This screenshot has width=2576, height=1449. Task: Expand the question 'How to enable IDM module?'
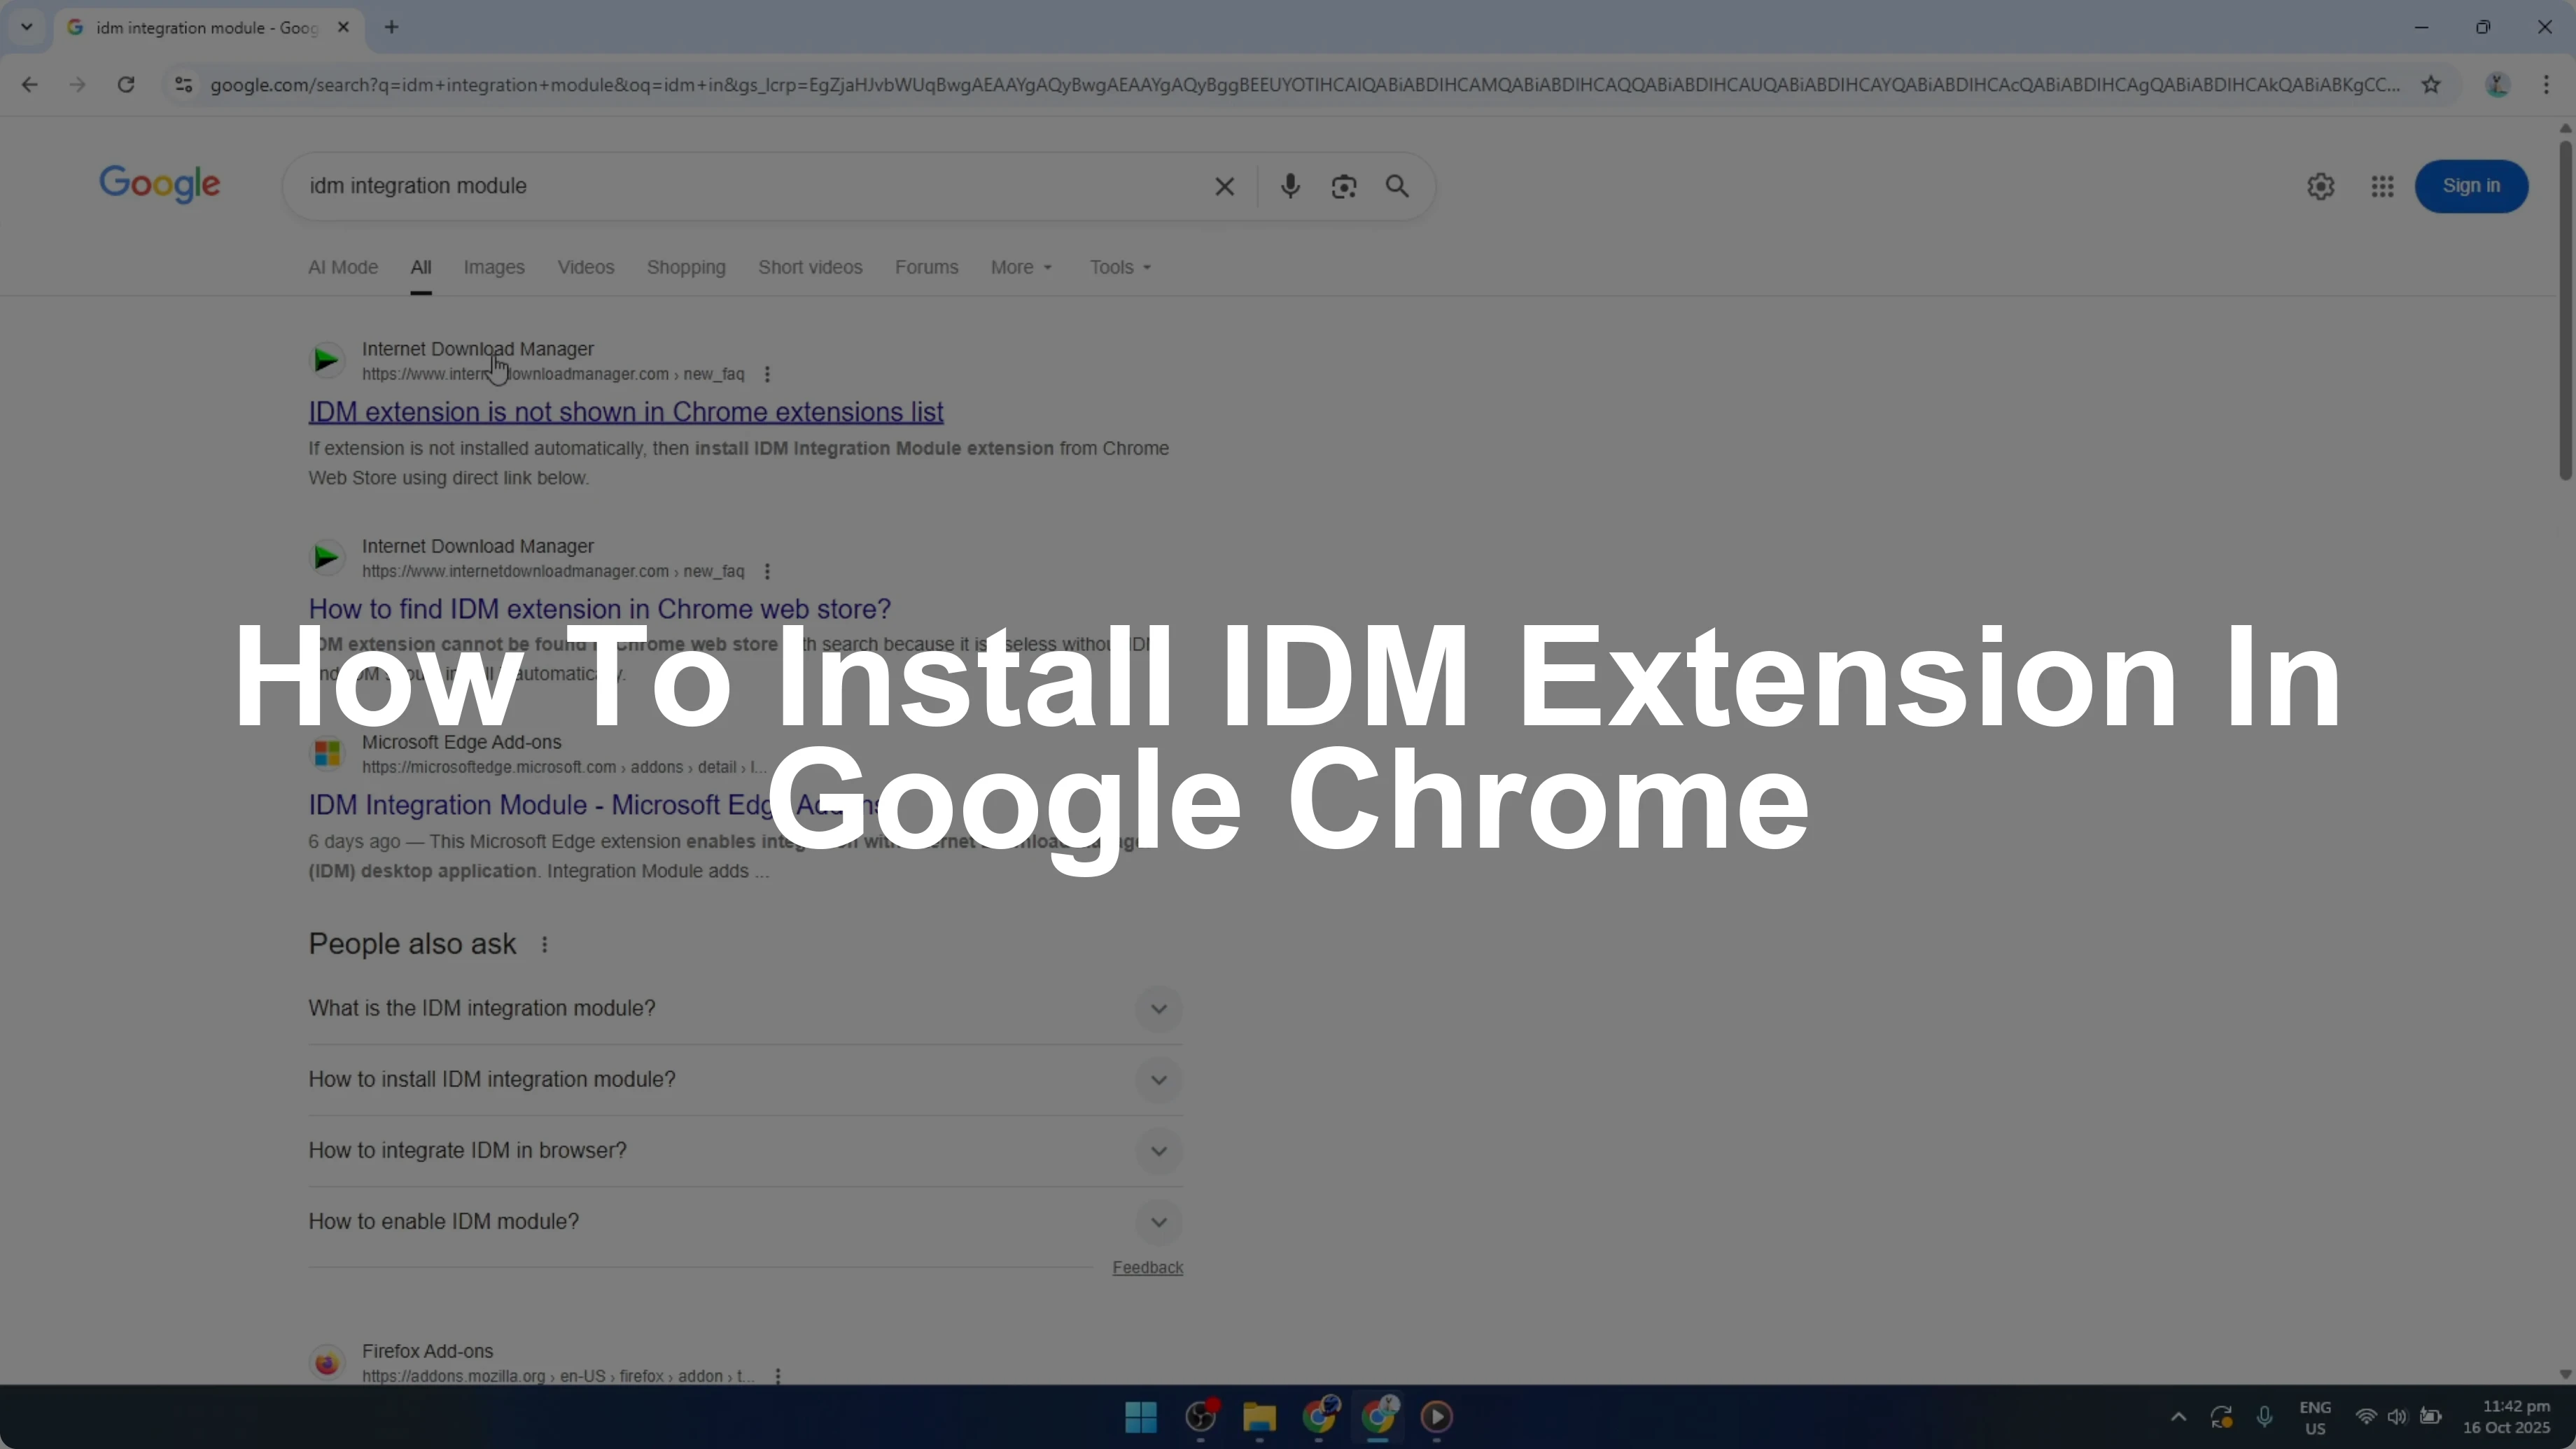coord(1158,1221)
